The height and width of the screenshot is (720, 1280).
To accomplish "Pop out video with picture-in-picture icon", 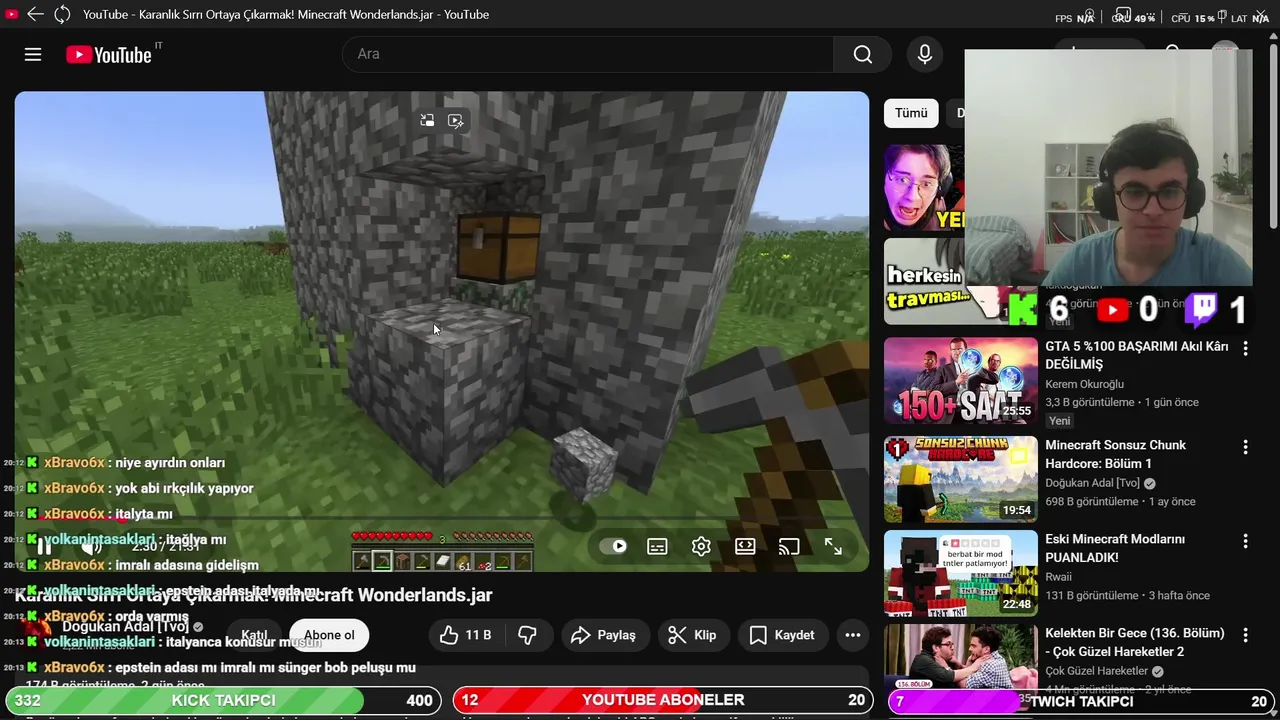I will [427, 120].
